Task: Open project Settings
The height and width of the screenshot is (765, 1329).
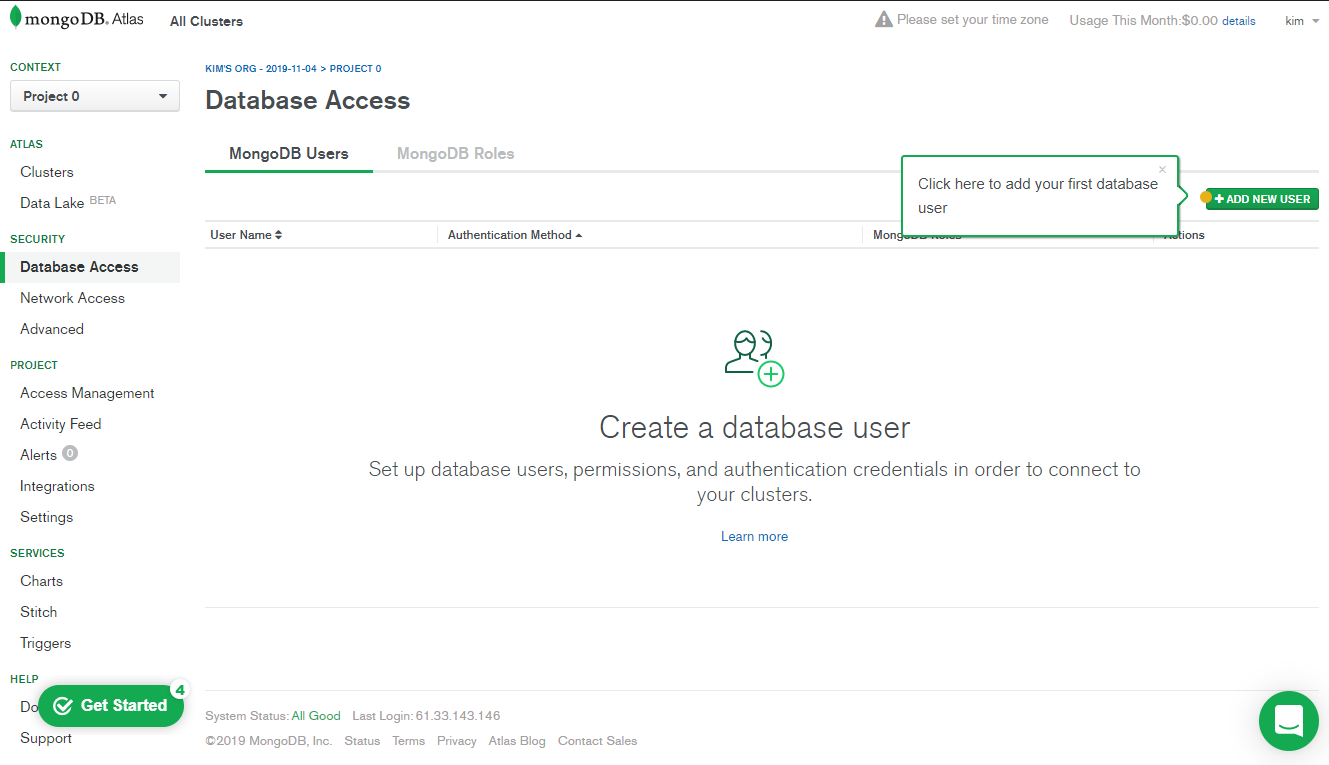Action: click(x=46, y=517)
